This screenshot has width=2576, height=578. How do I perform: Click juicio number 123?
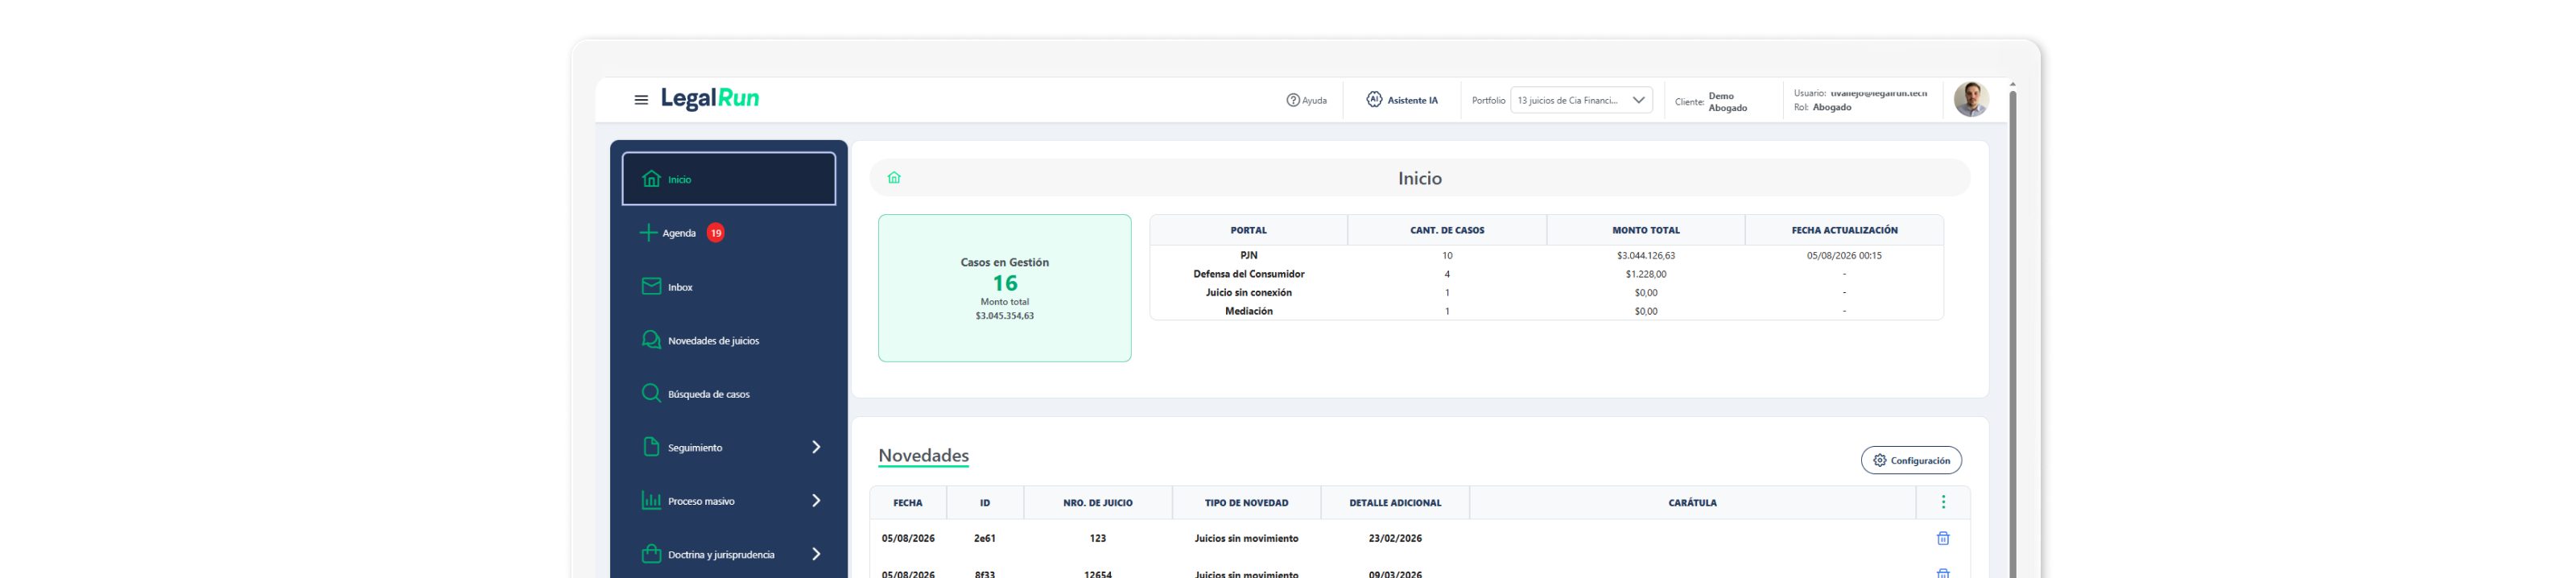[1098, 538]
